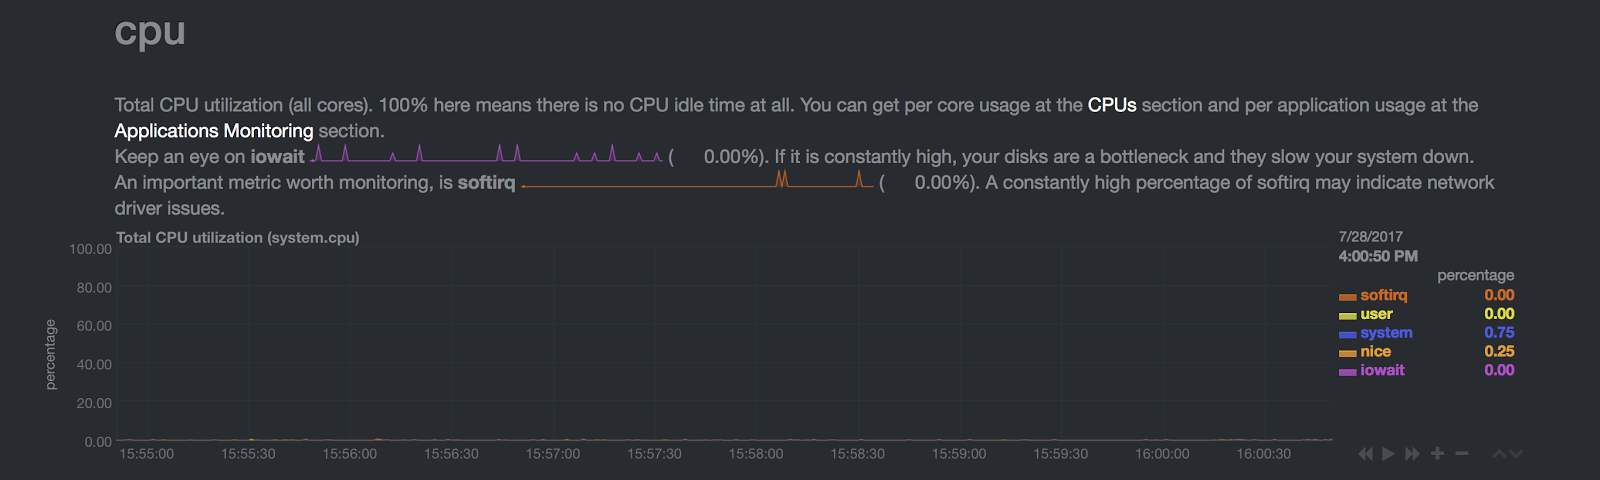
Task: Enlarge chart height with down chevron
Action: click(x=1516, y=454)
